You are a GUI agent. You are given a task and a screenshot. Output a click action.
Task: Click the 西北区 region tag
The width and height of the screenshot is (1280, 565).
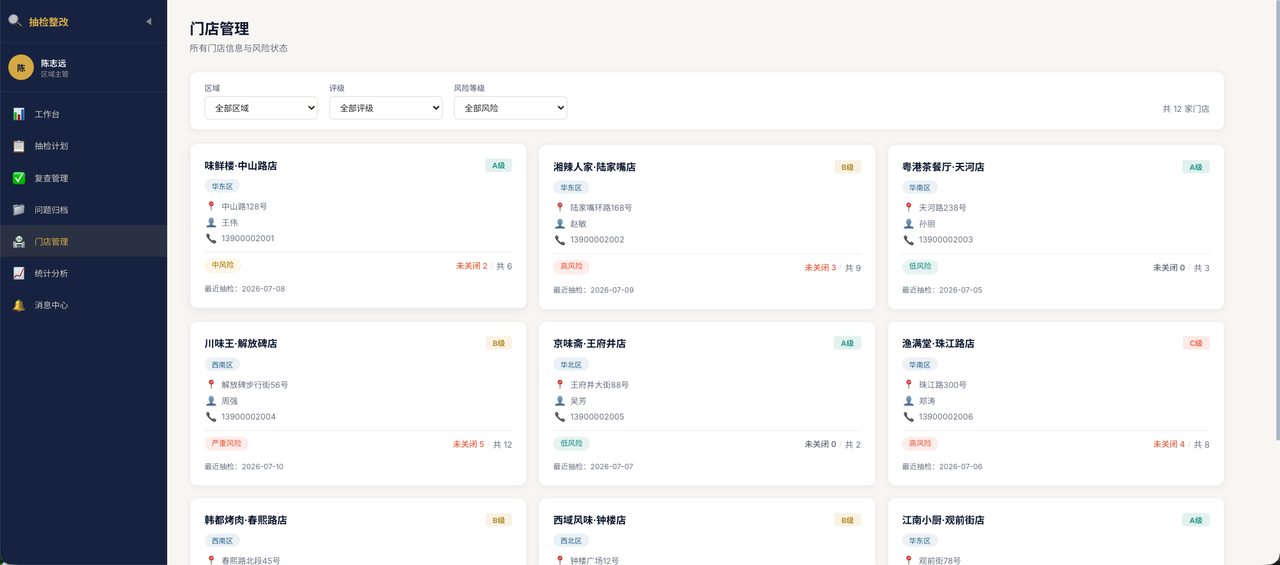pyautogui.click(x=571, y=541)
